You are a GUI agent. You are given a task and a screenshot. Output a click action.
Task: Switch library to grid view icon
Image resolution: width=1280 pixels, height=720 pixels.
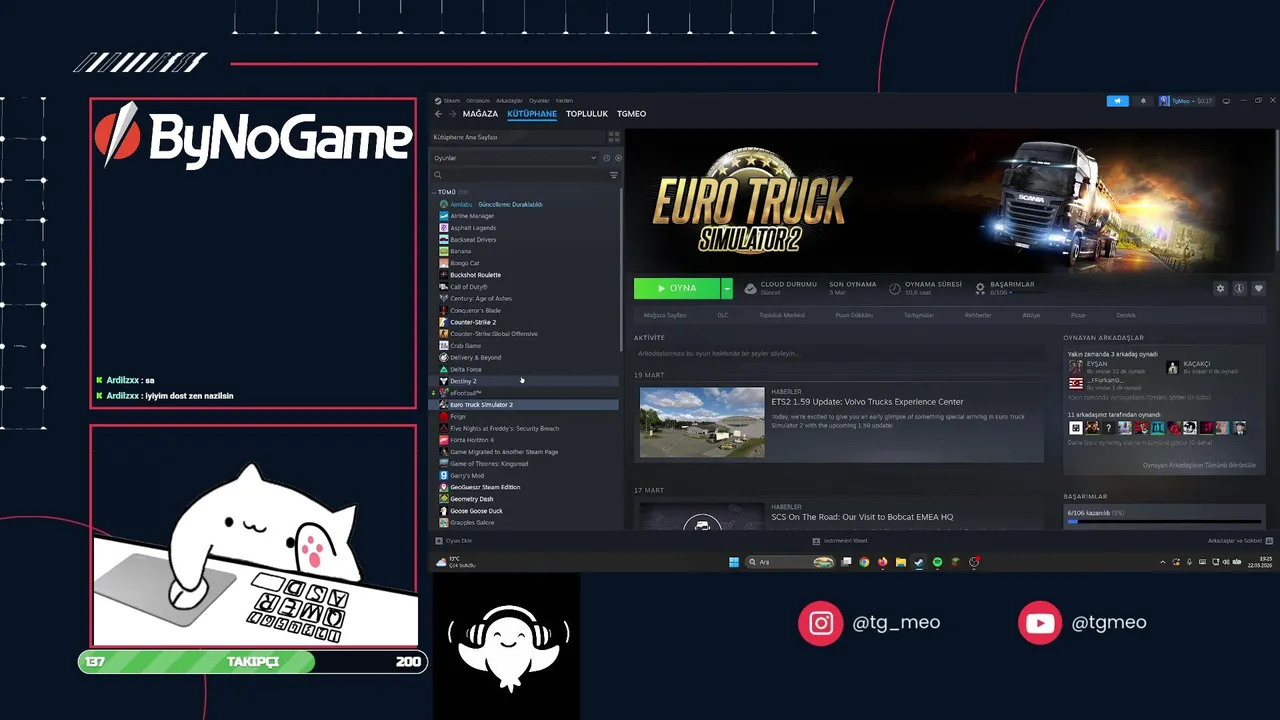click(614, 137)
